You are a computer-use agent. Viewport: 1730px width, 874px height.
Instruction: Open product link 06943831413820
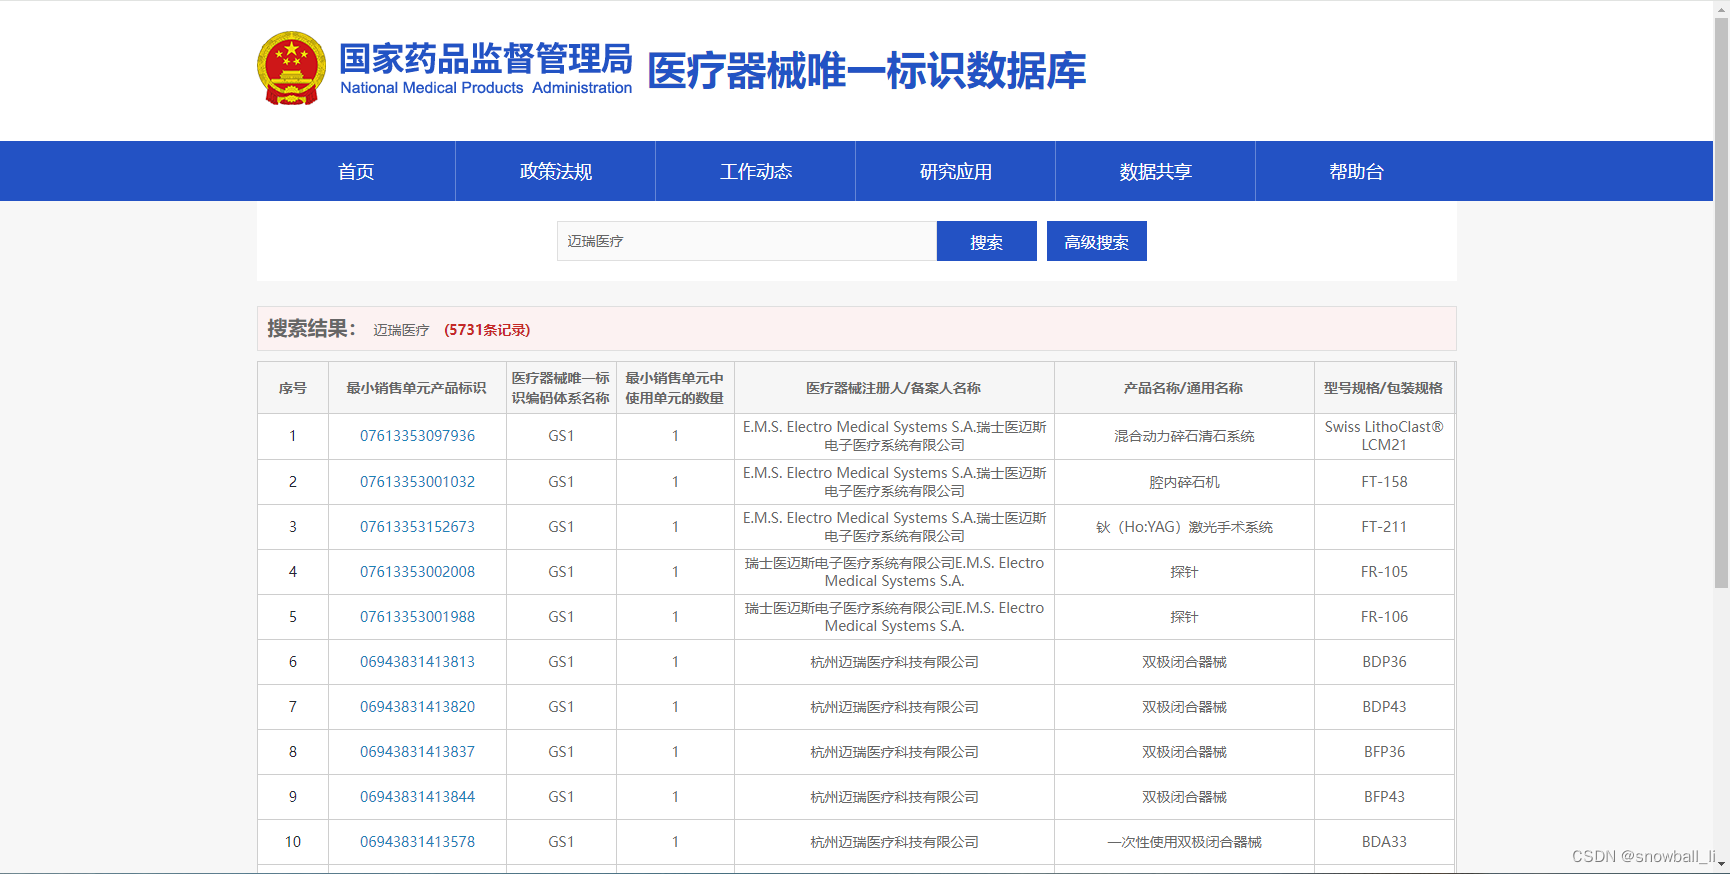418,707
